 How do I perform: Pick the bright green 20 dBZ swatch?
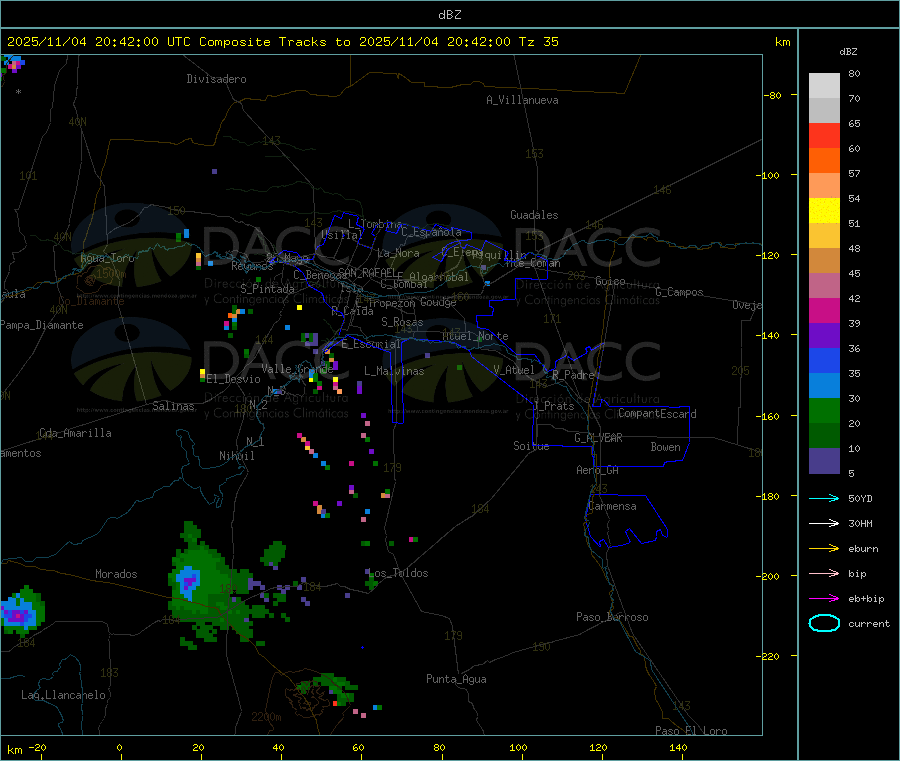pyautogui.click(x=824, y=410)
